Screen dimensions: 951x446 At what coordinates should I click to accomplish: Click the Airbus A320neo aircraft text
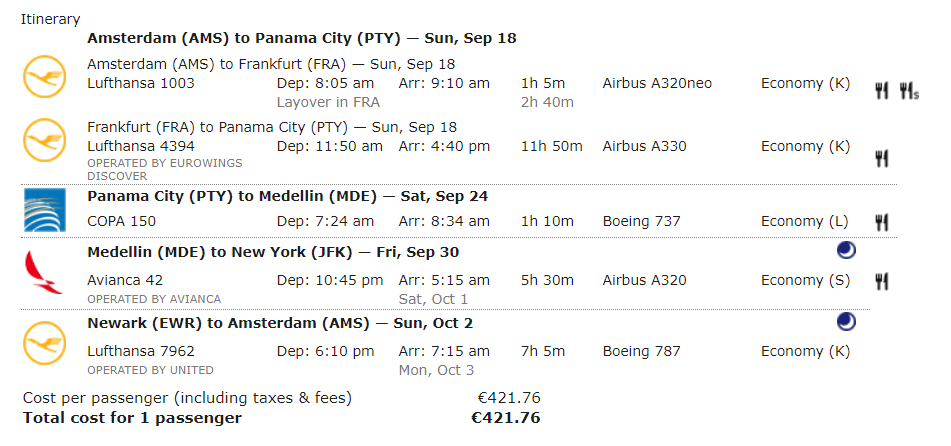click(x=657, y=83)
